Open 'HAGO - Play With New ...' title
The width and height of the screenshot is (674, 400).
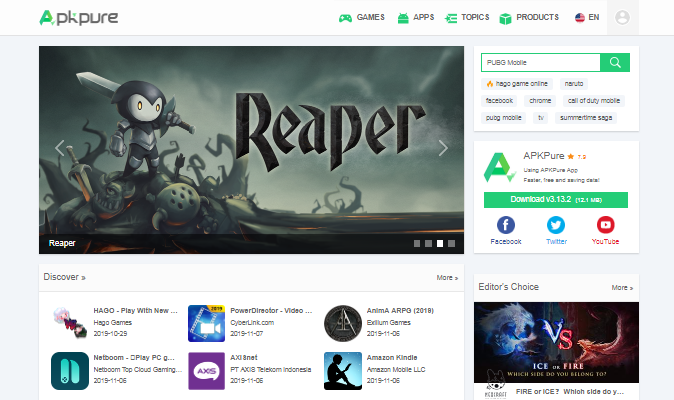coord(135,311)
